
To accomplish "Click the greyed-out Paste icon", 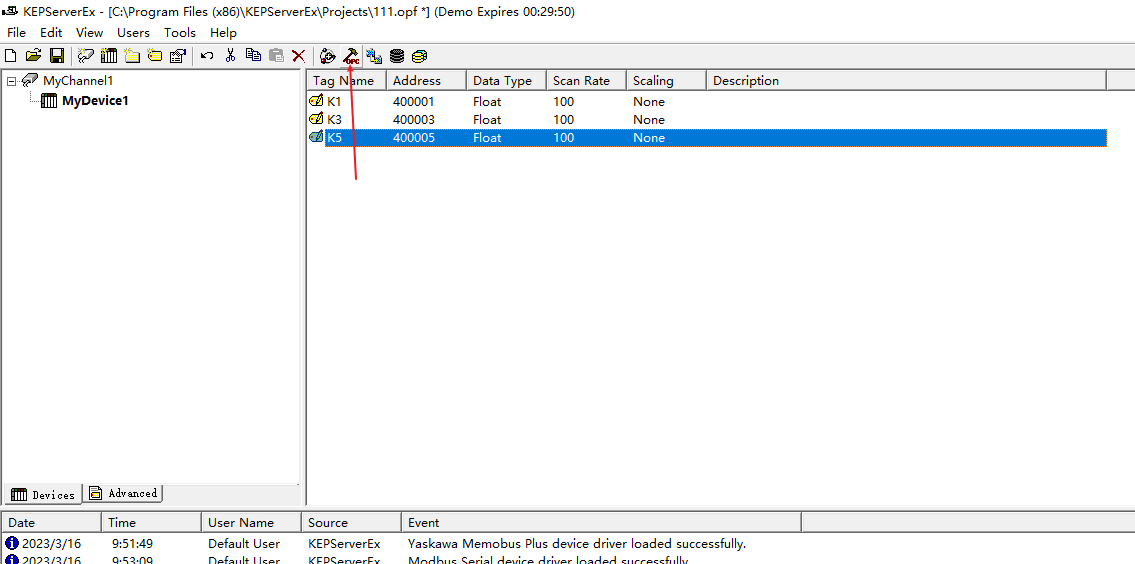I will coord(276,56).
